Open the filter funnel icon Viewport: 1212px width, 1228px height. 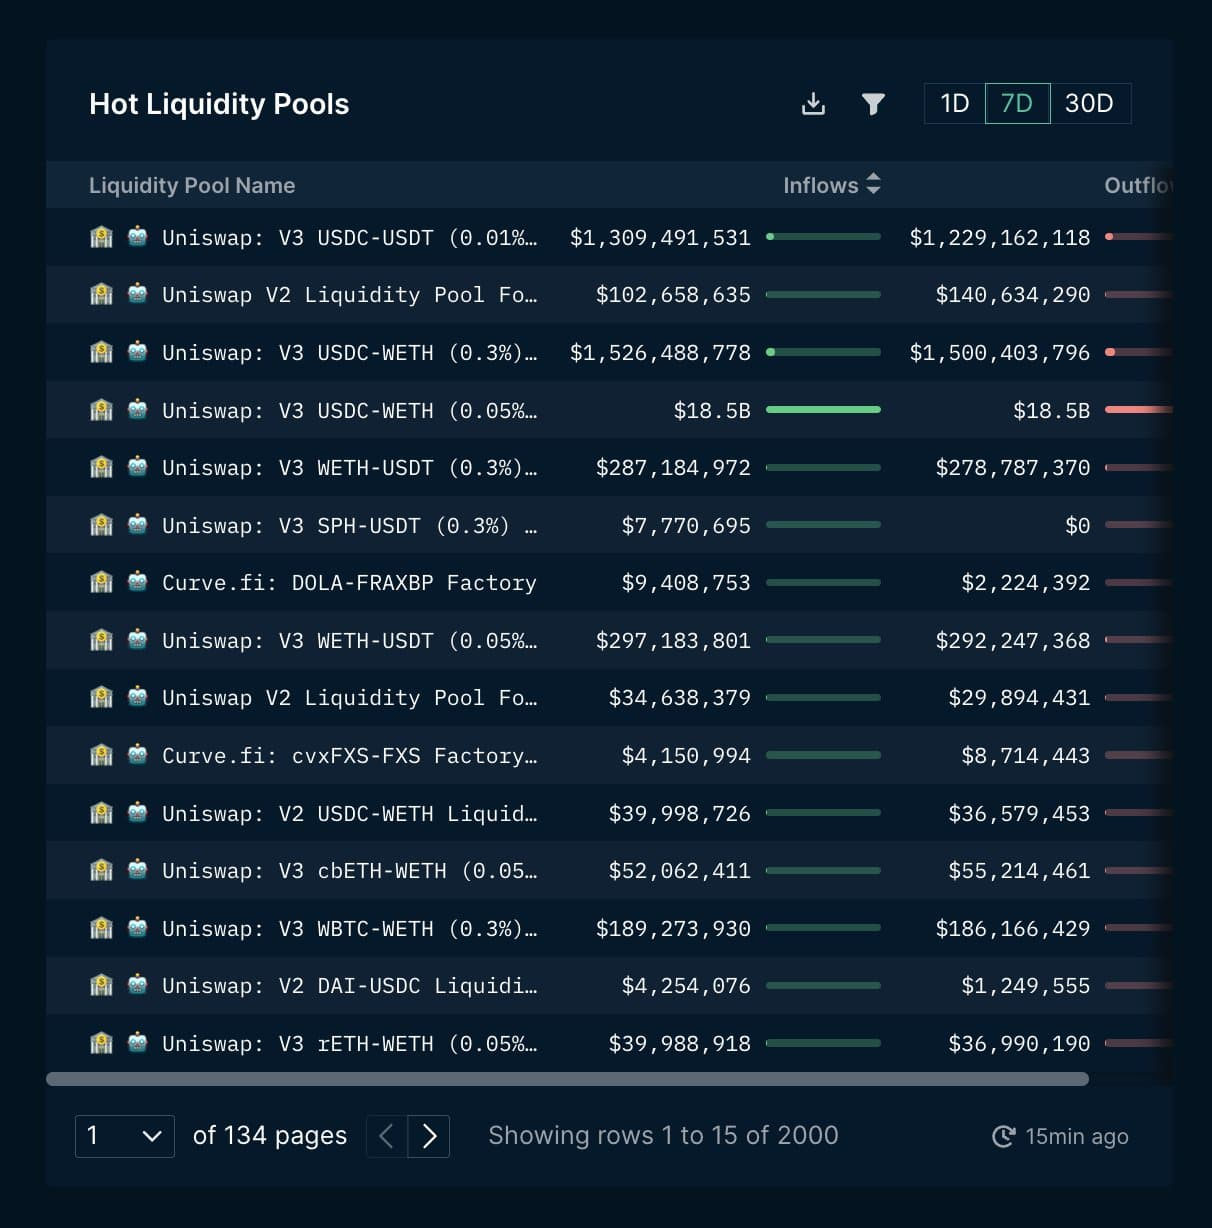click(872, 104)
